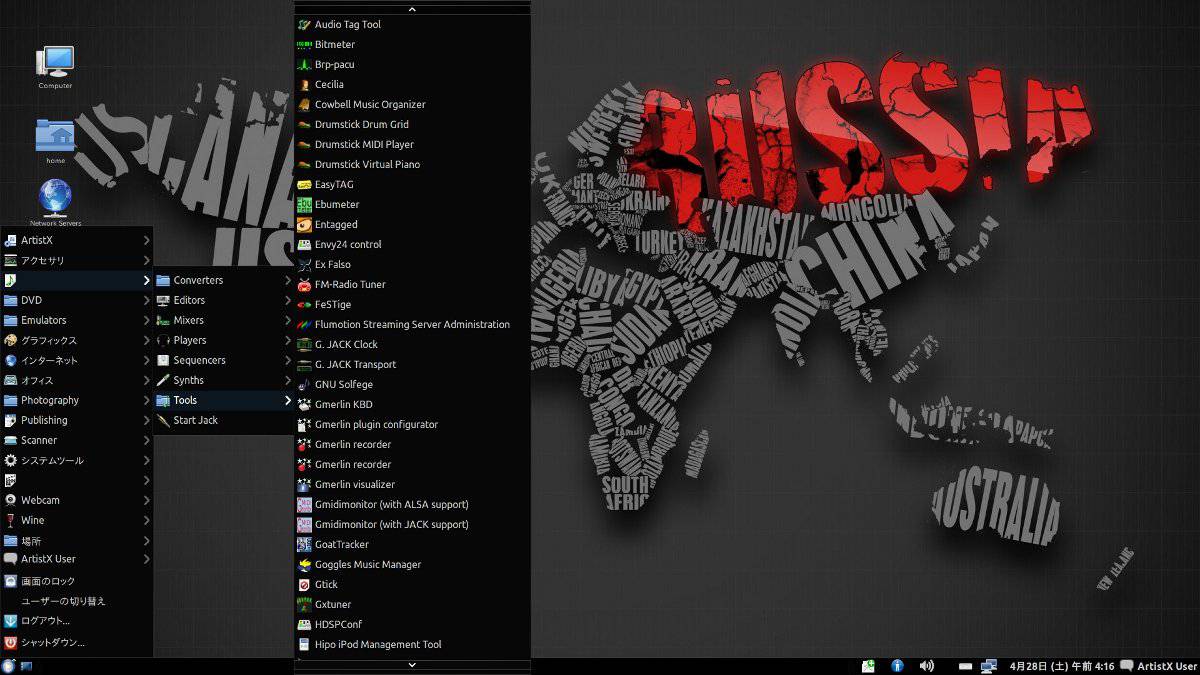The height and width of the screenshot is (675, 1200).
Task: Start Brp-pacu using its icon
Action: click(x=305, y=64)
